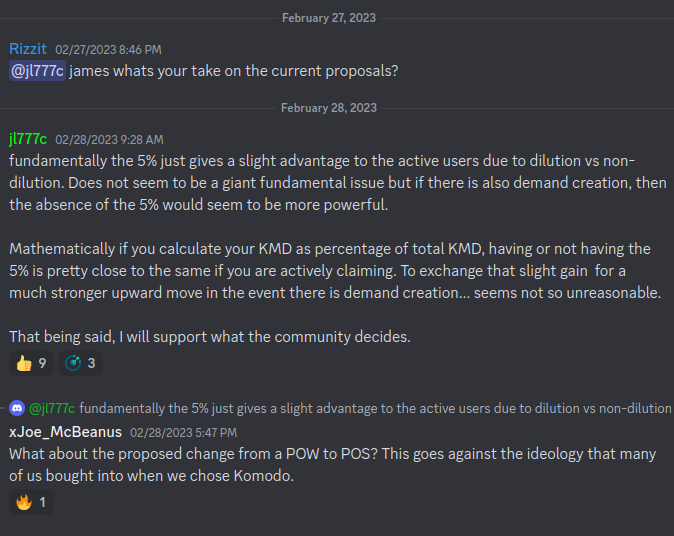
Task: Click the paragraph starting with 'Mathematically if you calculate'
Action: [x=335, y=271]
